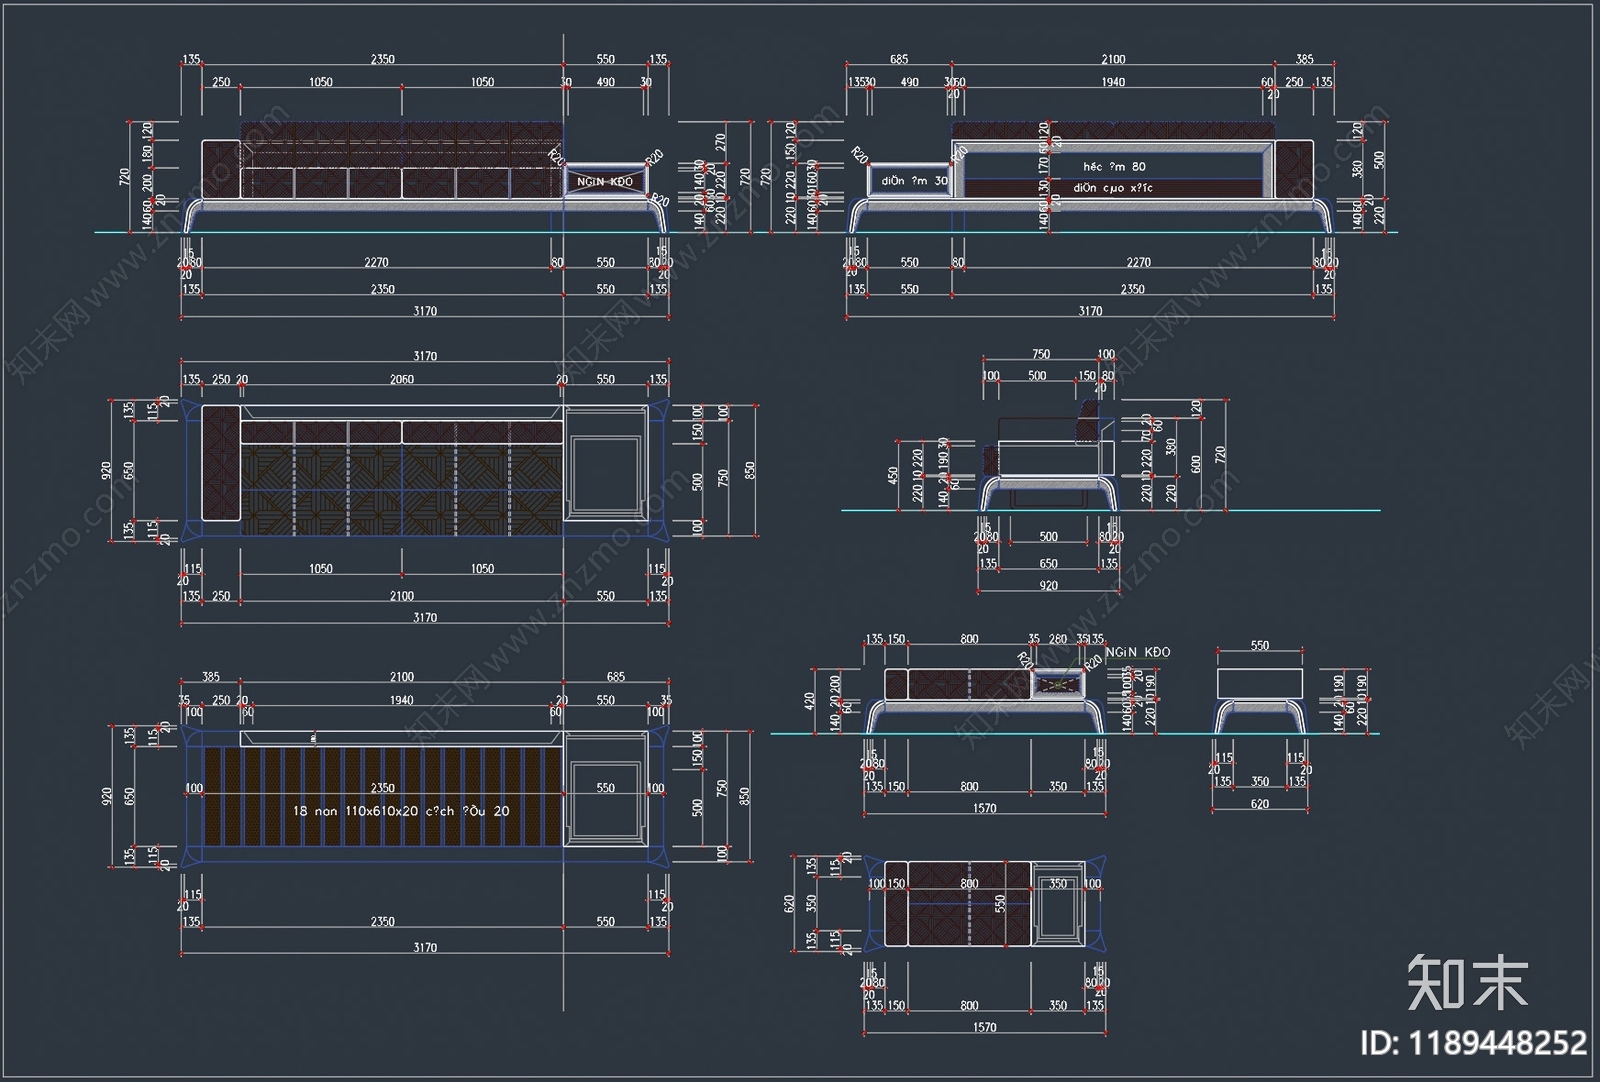1600x1082 pixels.
Task: Click the '18 nan 110x610x20' slat note
Action: (400, 811)
